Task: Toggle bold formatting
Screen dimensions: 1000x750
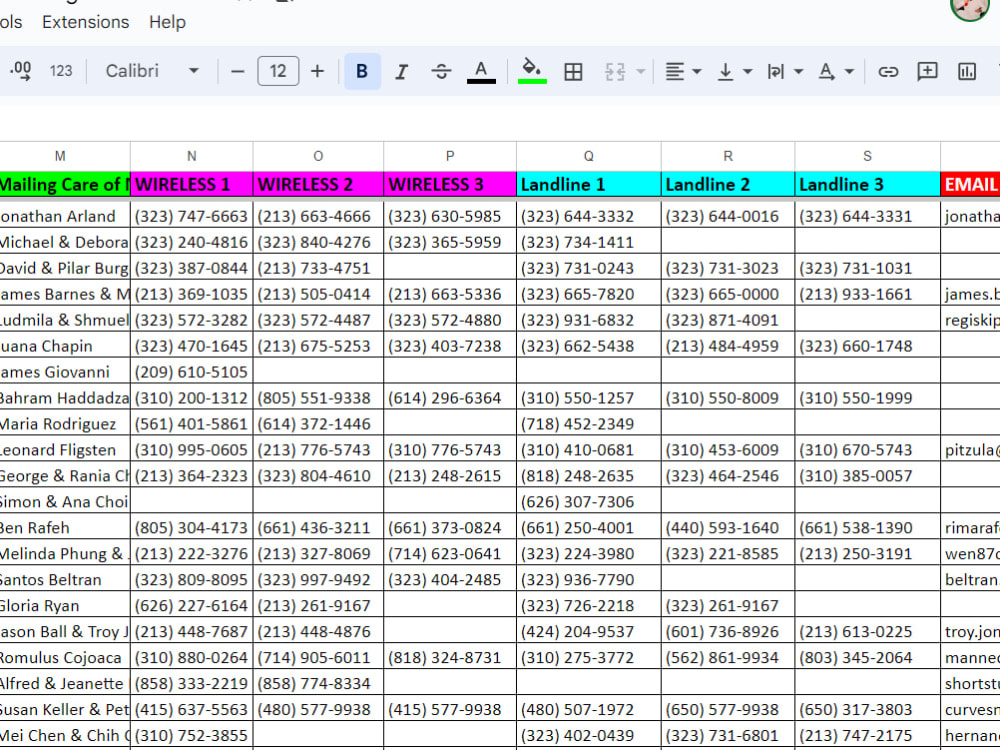Action: (x=362, y=71)
